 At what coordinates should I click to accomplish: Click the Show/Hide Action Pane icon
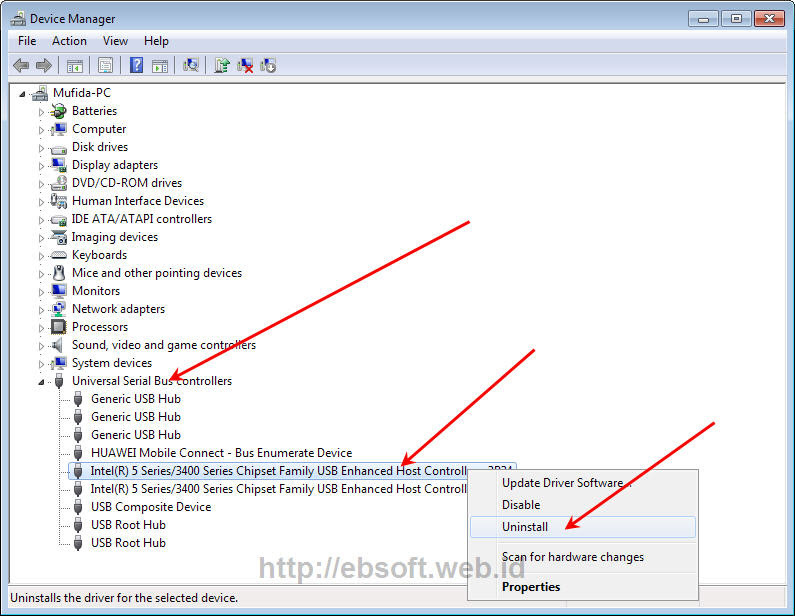point(160,65)
